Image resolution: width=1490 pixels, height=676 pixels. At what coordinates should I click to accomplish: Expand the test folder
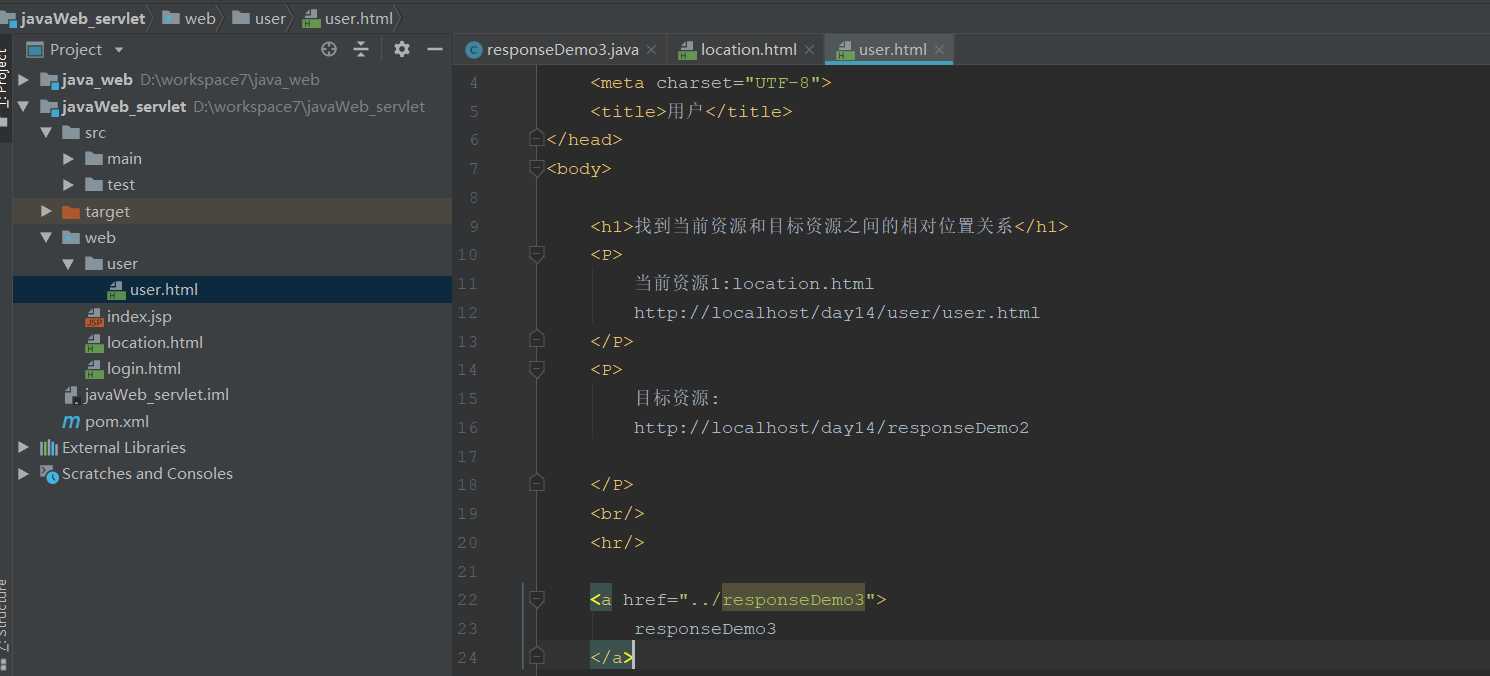click(68, 185)
